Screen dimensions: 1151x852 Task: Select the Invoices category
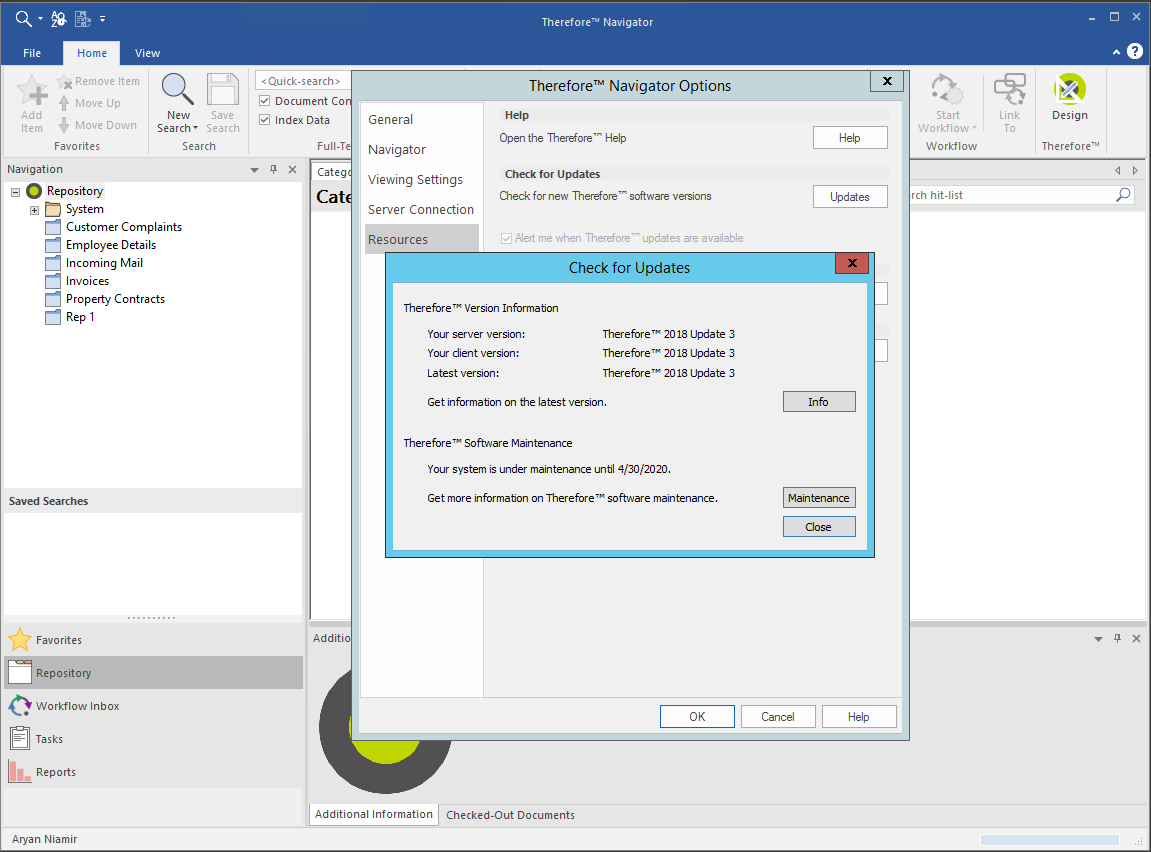point(87,281)
